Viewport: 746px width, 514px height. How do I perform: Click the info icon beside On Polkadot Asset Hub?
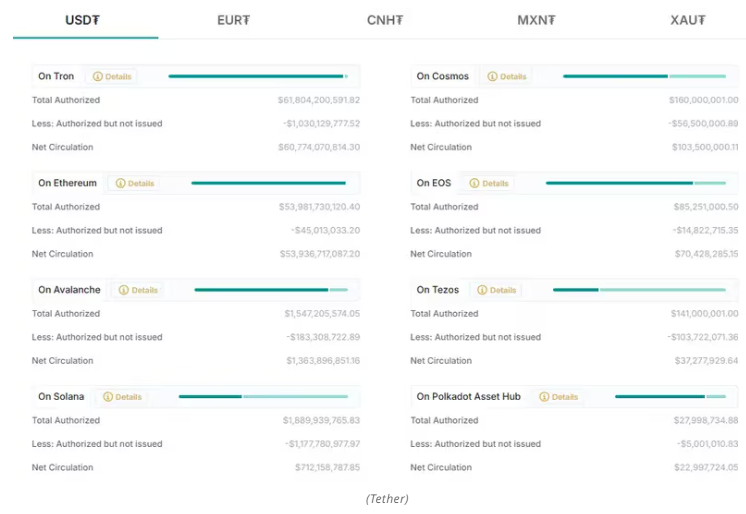544,397
